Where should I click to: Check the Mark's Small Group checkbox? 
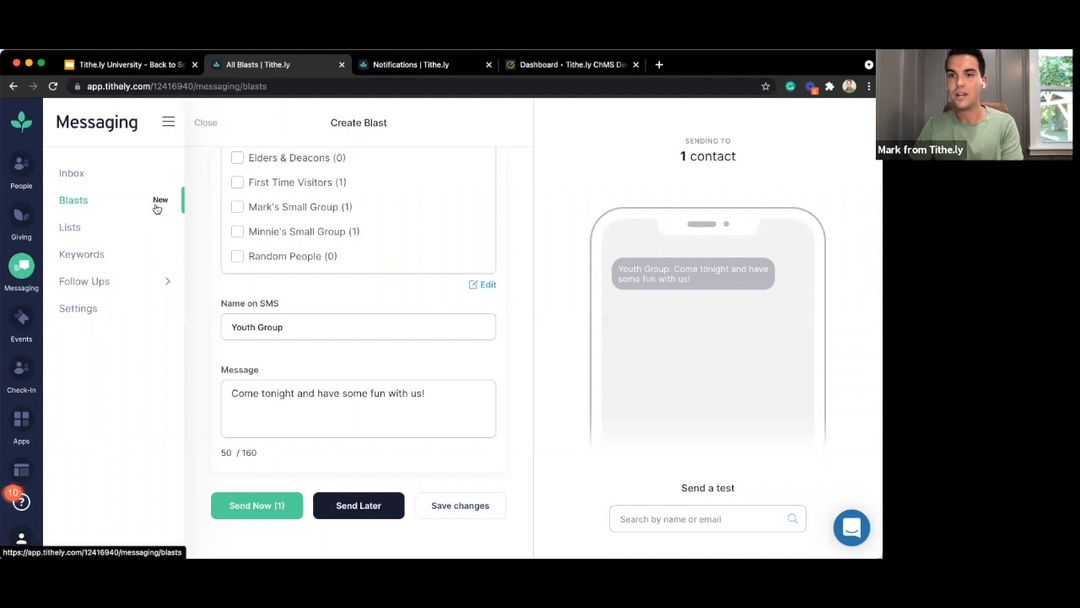point(237,206)
